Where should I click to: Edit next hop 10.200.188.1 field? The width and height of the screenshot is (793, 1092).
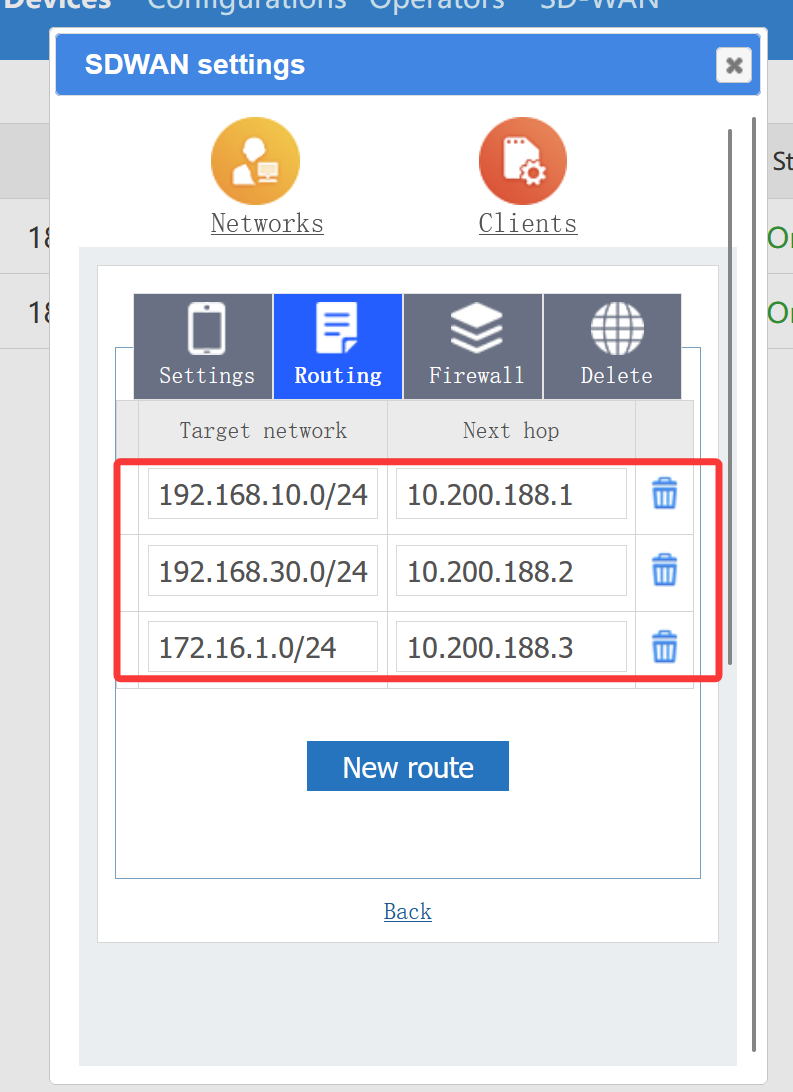coord(511,494)
